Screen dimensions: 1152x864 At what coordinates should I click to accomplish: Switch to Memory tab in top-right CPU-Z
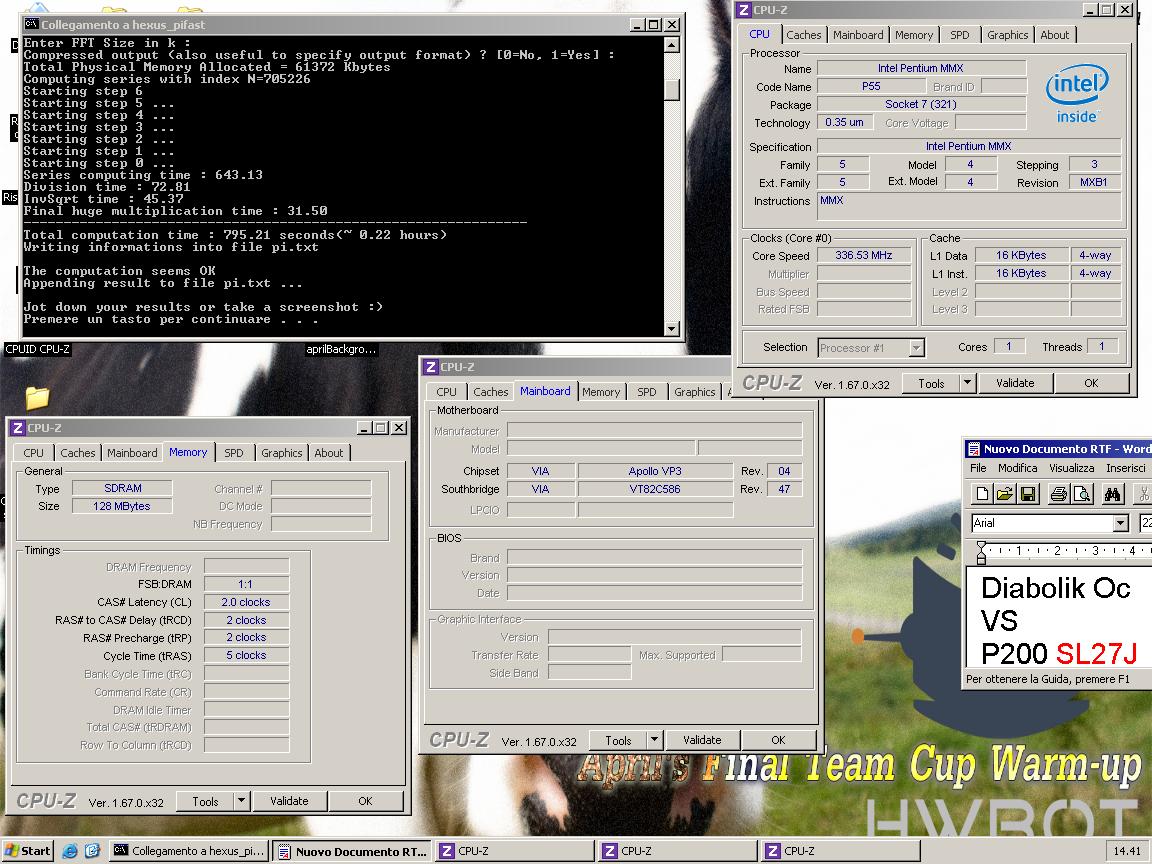click(914, 35)
